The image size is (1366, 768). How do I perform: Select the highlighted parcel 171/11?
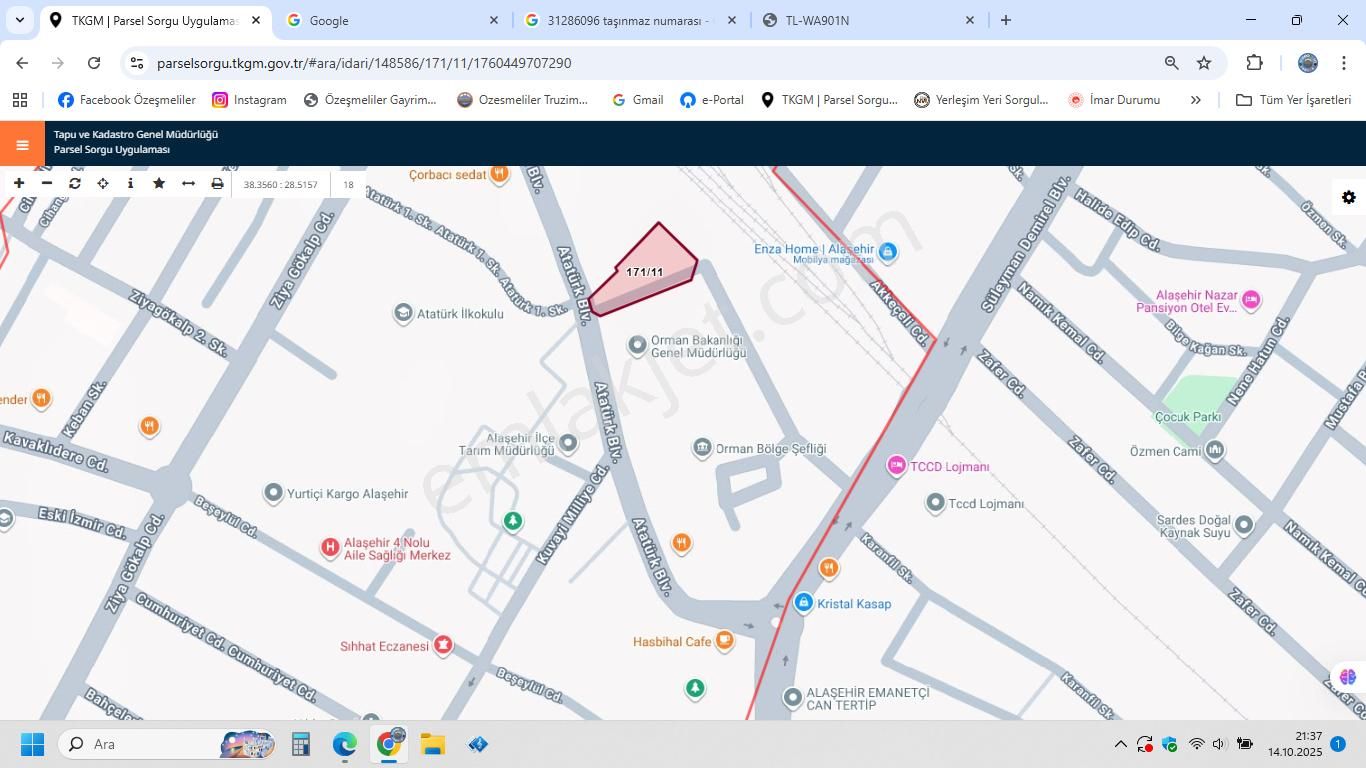point(645,271)
